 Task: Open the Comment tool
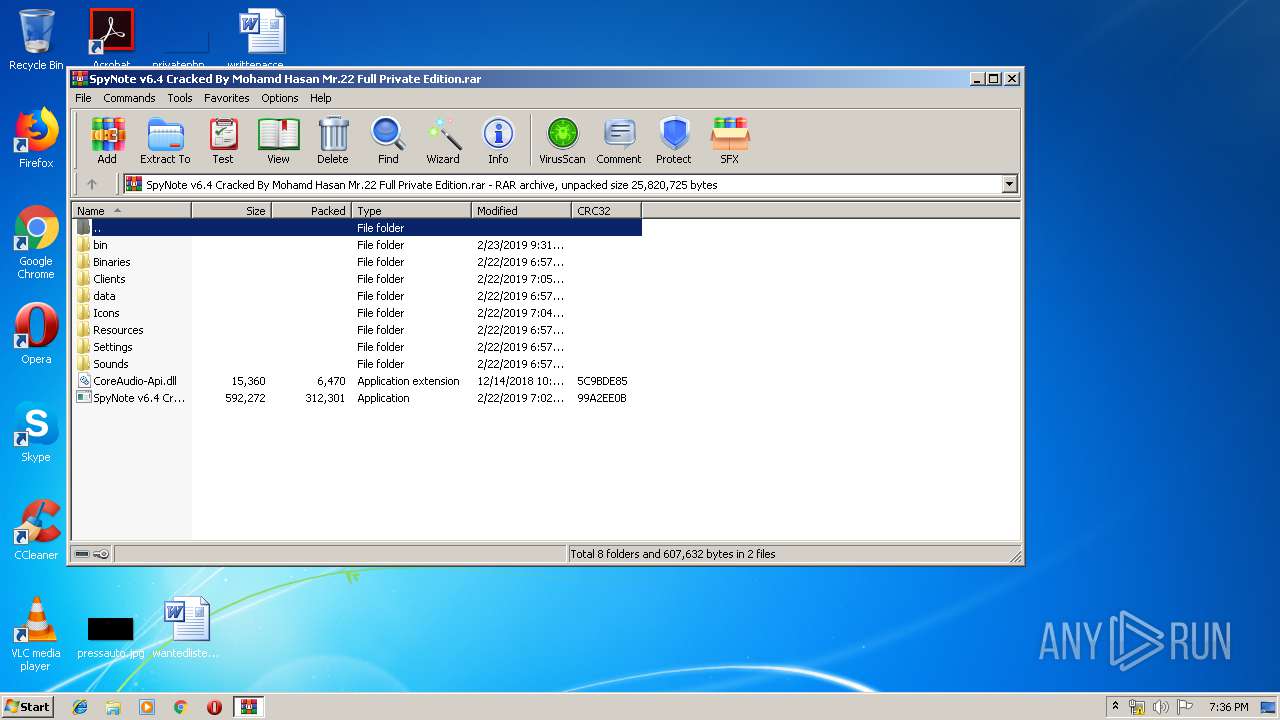(619, 140)
